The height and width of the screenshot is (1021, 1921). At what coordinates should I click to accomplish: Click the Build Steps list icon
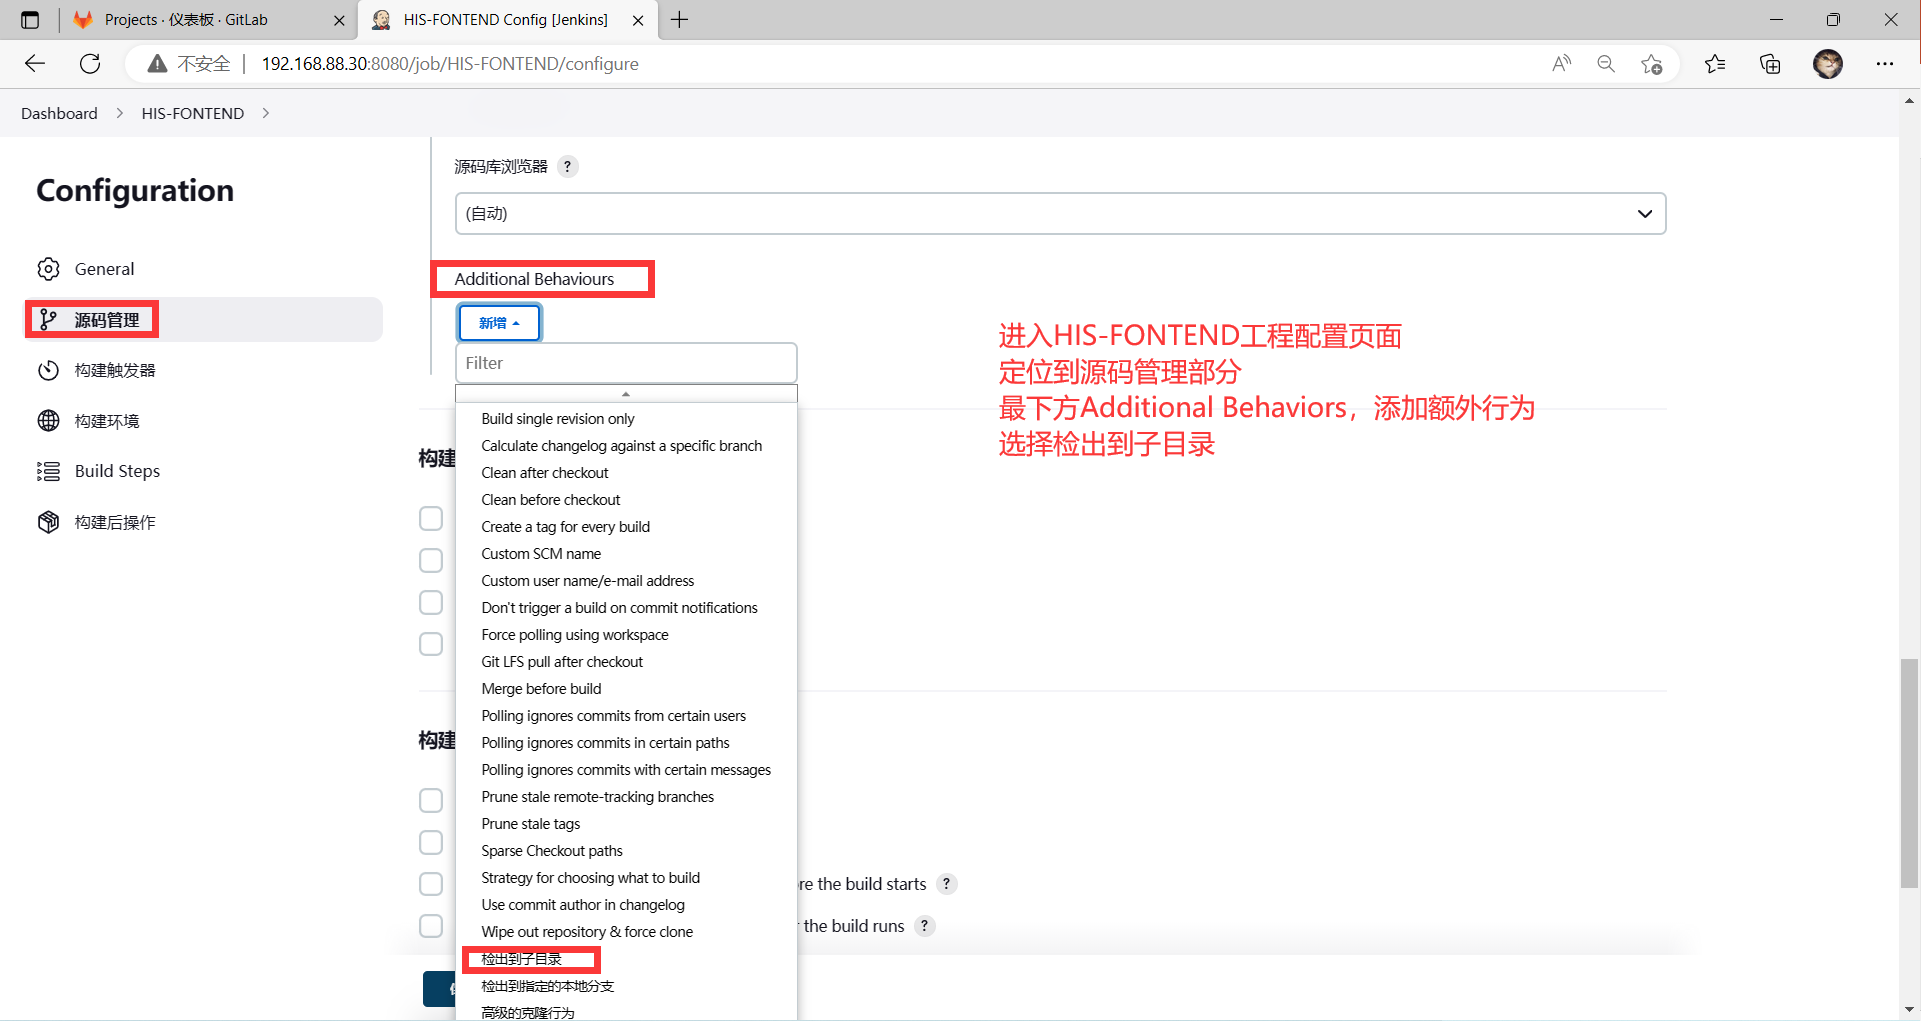(48, 471)
